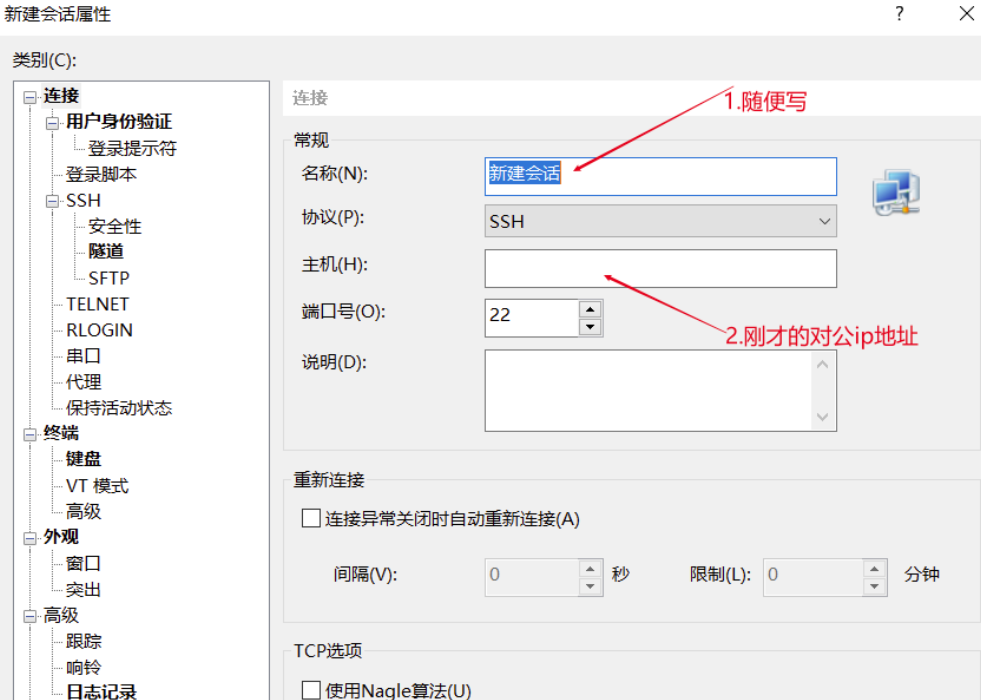Select 终端 category
Screen dimensions: 981x700
pyautogui.click(x=61, y=433)
